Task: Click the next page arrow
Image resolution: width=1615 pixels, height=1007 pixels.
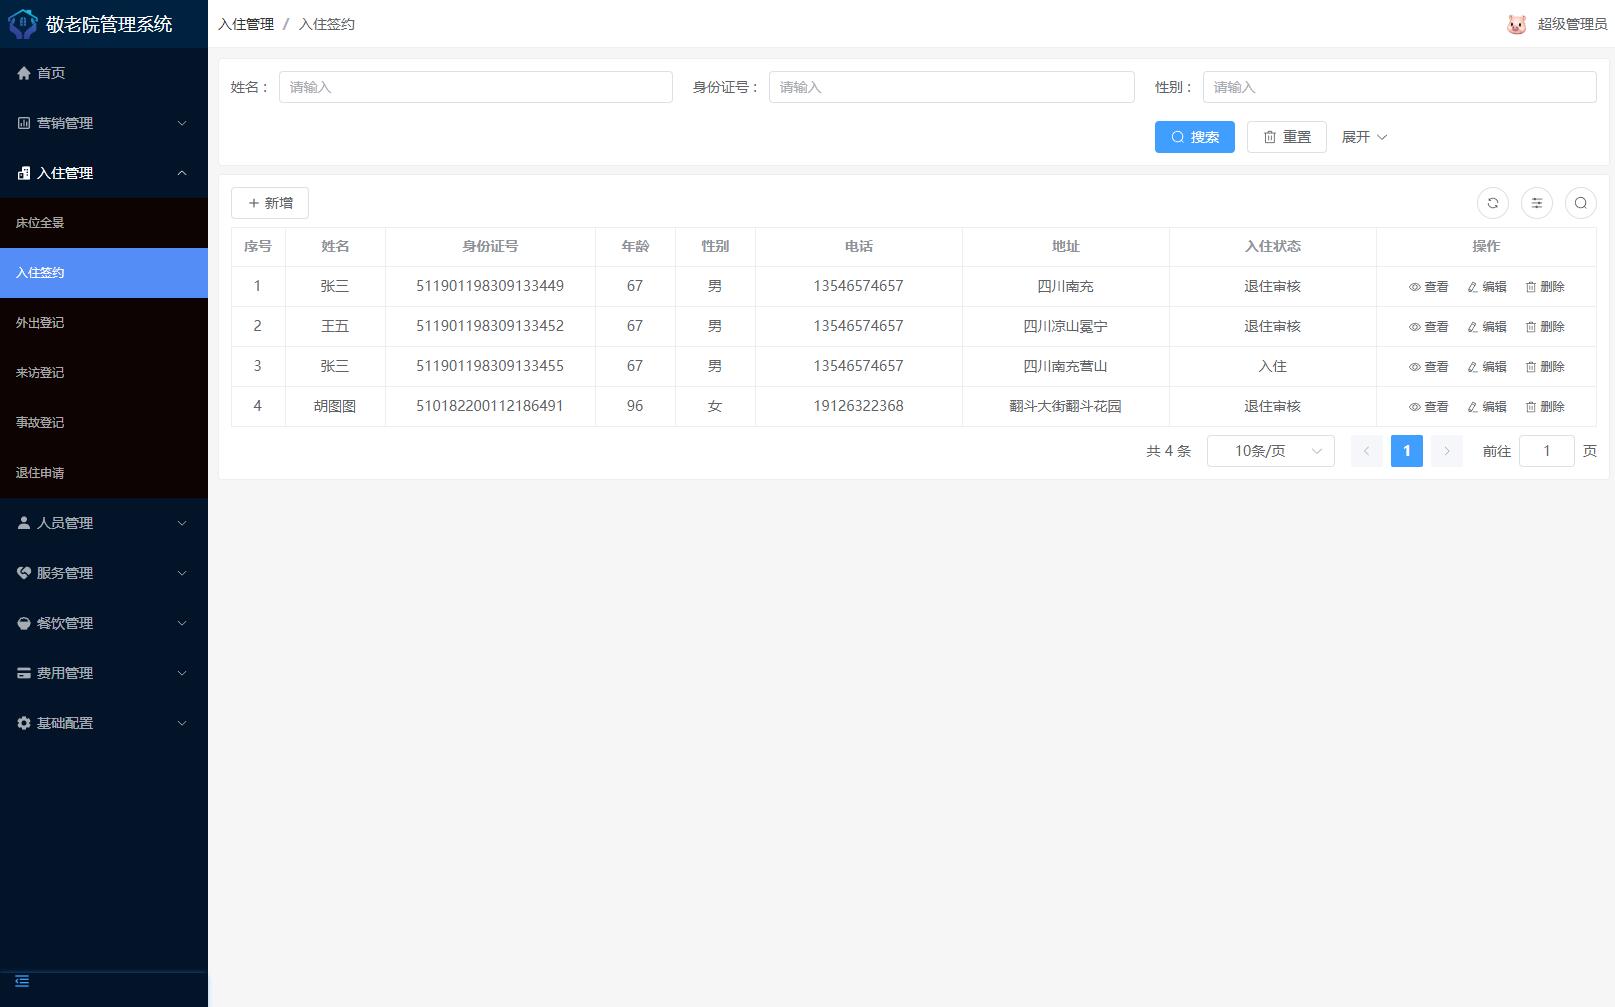Action: 1447,451
